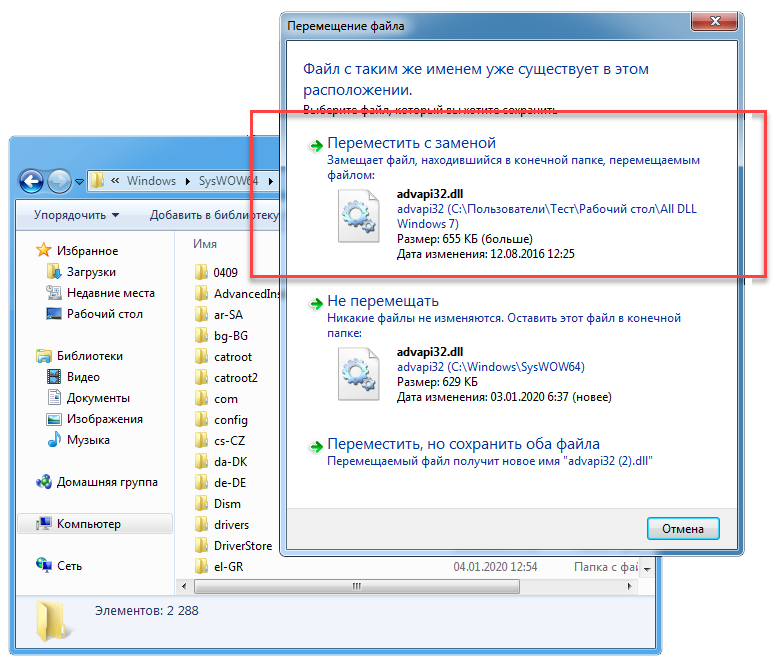Select the ar-SA folder
Viewport: 781px width, 662px height.
pos(228,315)
